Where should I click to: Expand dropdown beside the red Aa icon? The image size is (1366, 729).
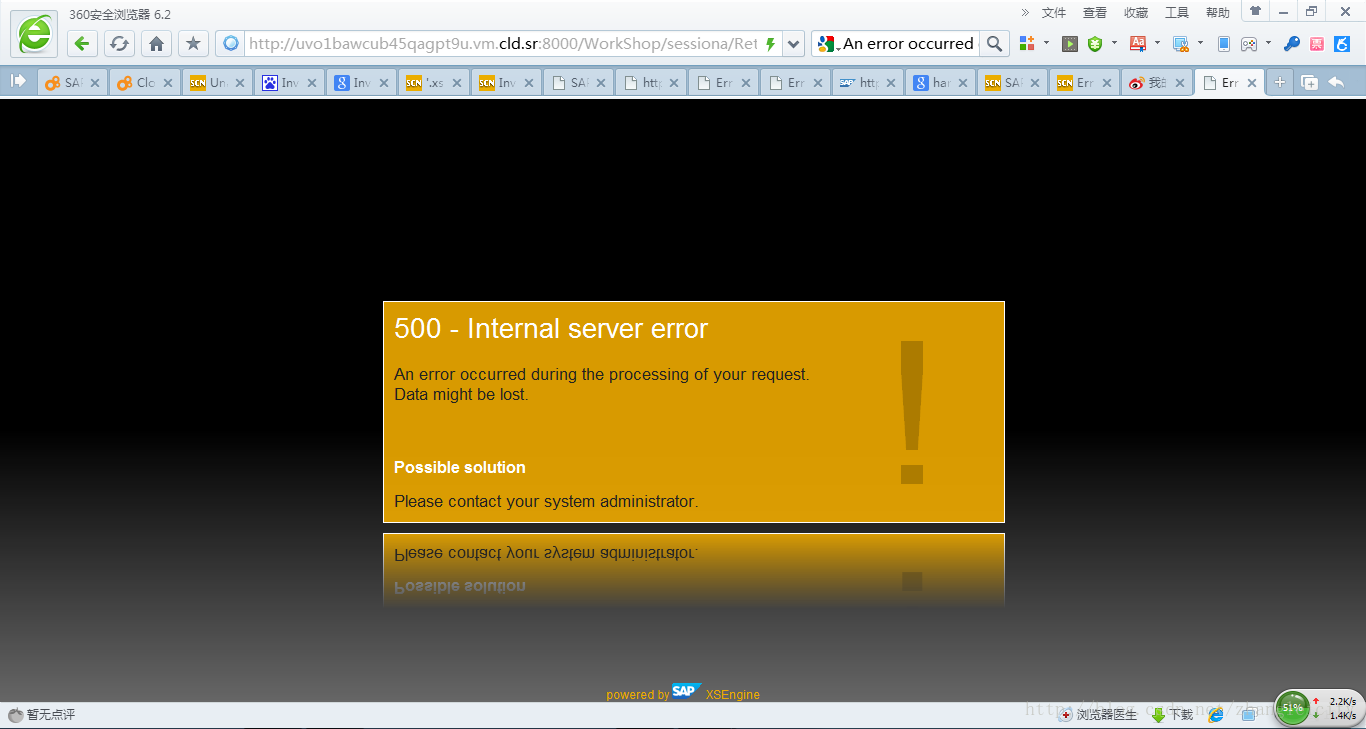coord(1157,43)
